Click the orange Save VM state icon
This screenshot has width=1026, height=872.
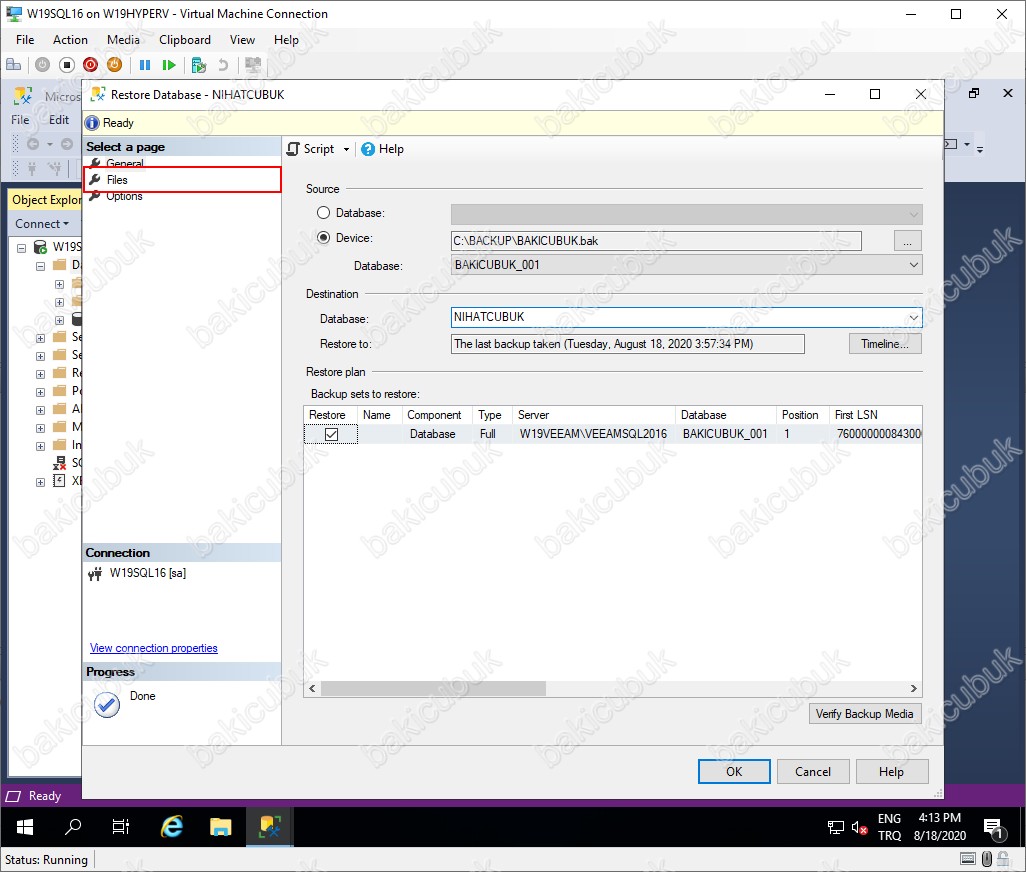(115, 65)
